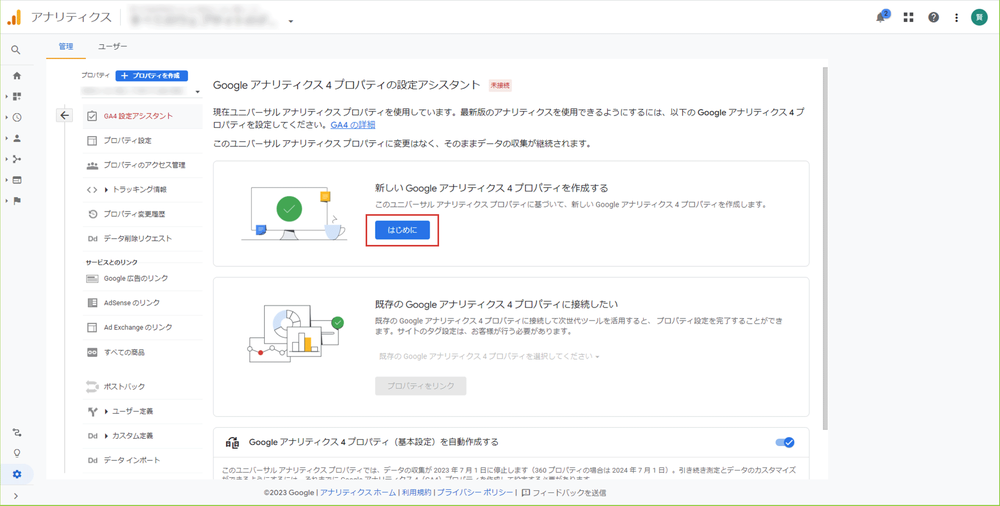Open the Discover lightbulb icon
Viewport: 1000px width, 506px height.
[17, 453]
